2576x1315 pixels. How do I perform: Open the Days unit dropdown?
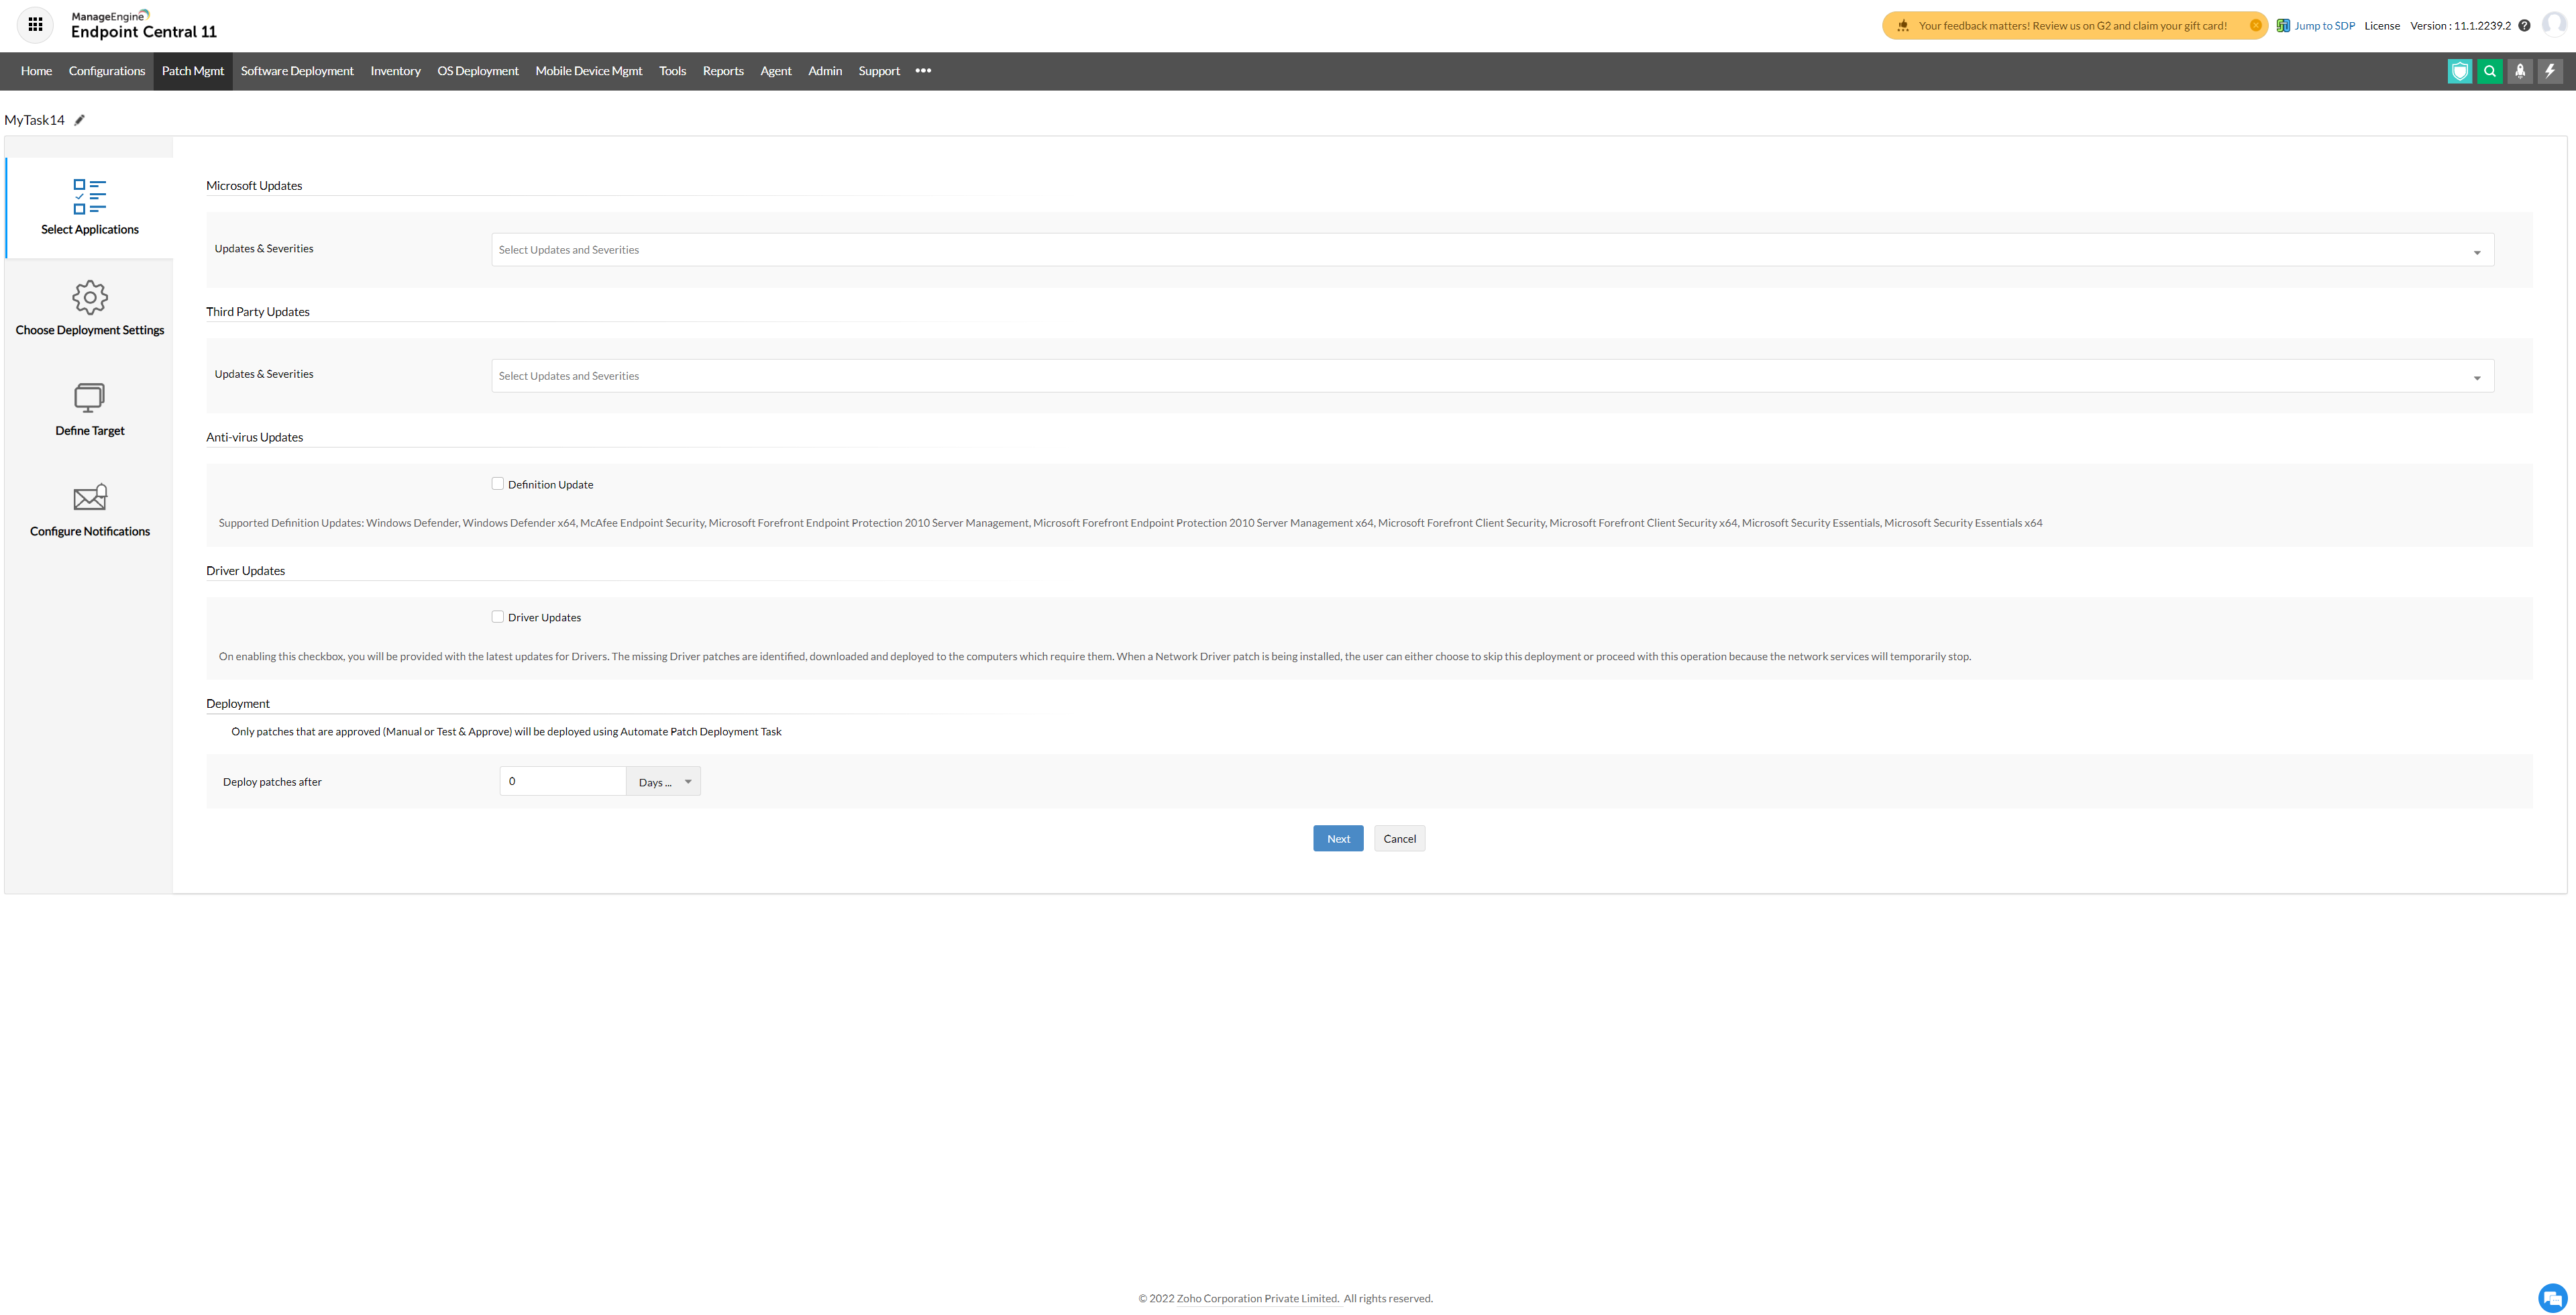tap(664, 782)
